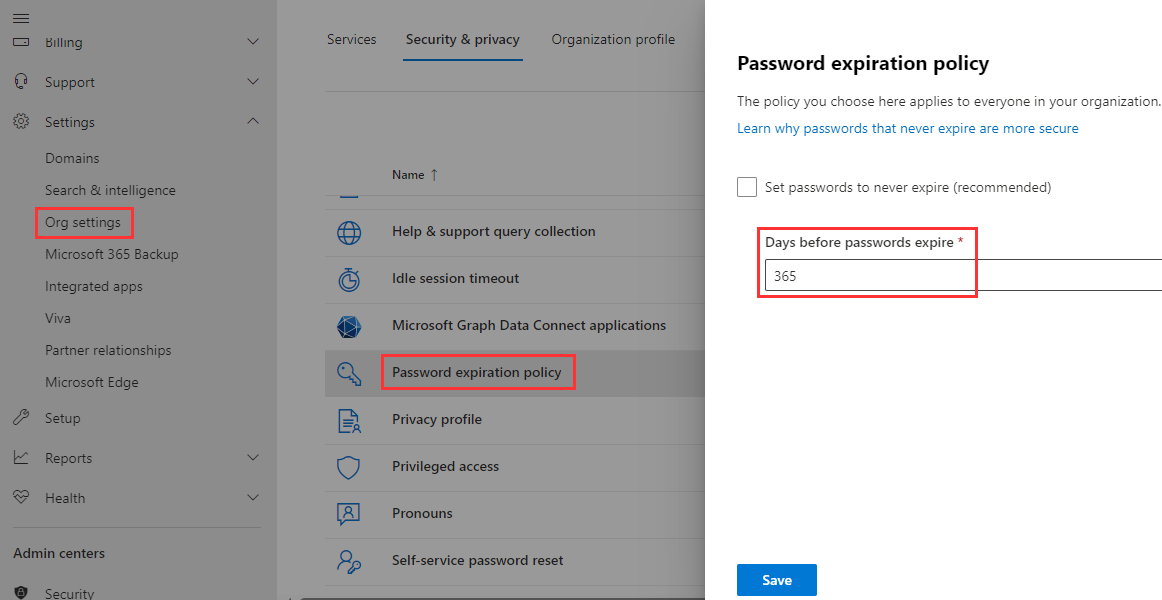The height and width of the screenshot is (600, 1162).
Task: Click the Save button
Action: (x=776, y=579)
